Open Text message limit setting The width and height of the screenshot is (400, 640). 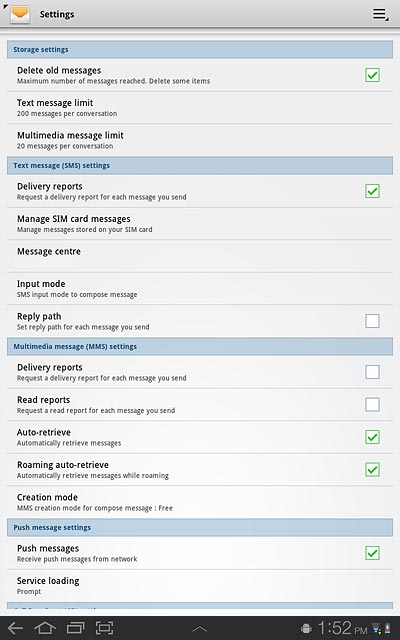pyautogui.click(x=200, y=108)
